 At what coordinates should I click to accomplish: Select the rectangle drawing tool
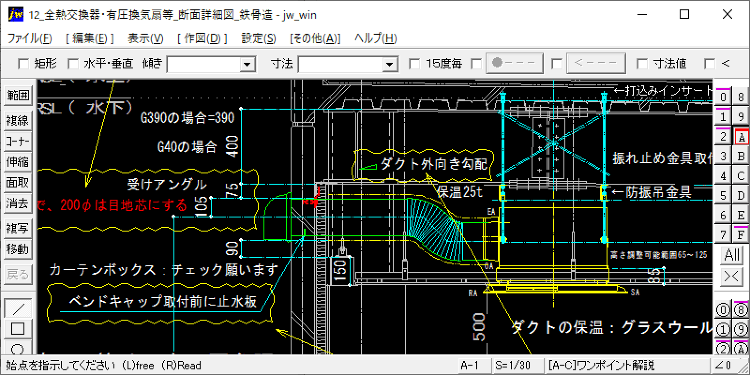pos(18,329)
